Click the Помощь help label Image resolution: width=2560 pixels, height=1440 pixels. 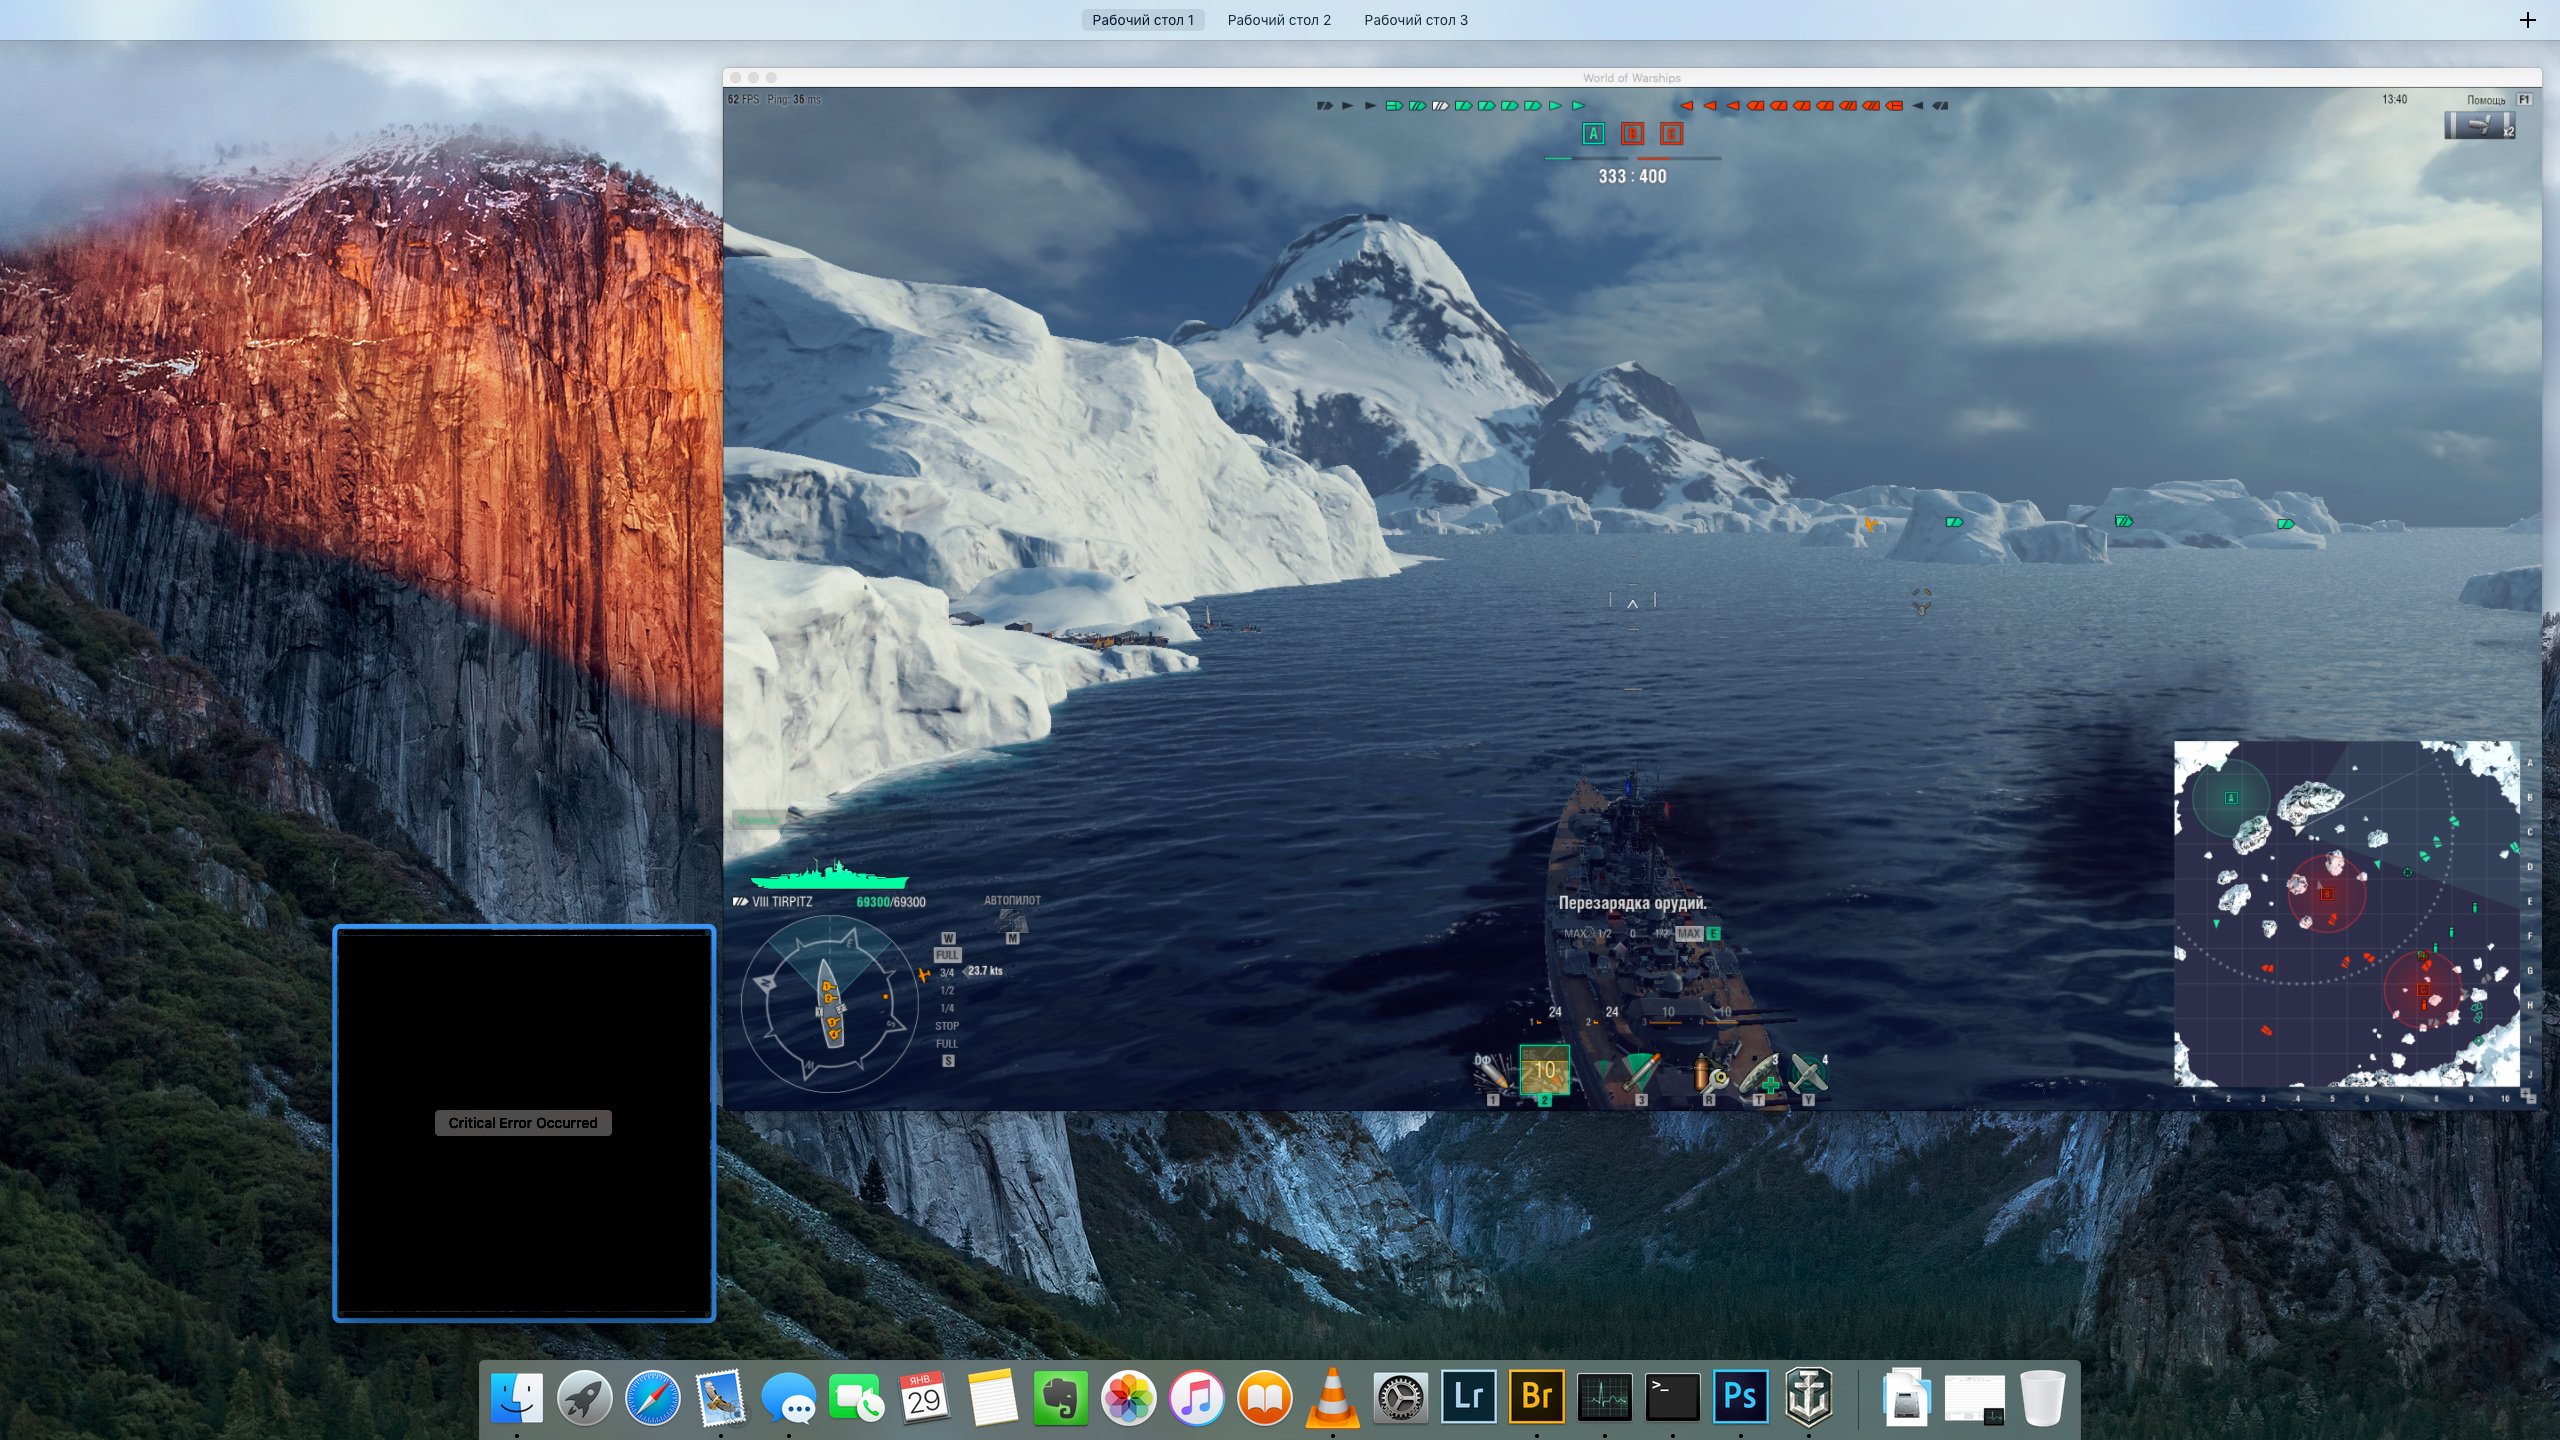click(2485, 100)
